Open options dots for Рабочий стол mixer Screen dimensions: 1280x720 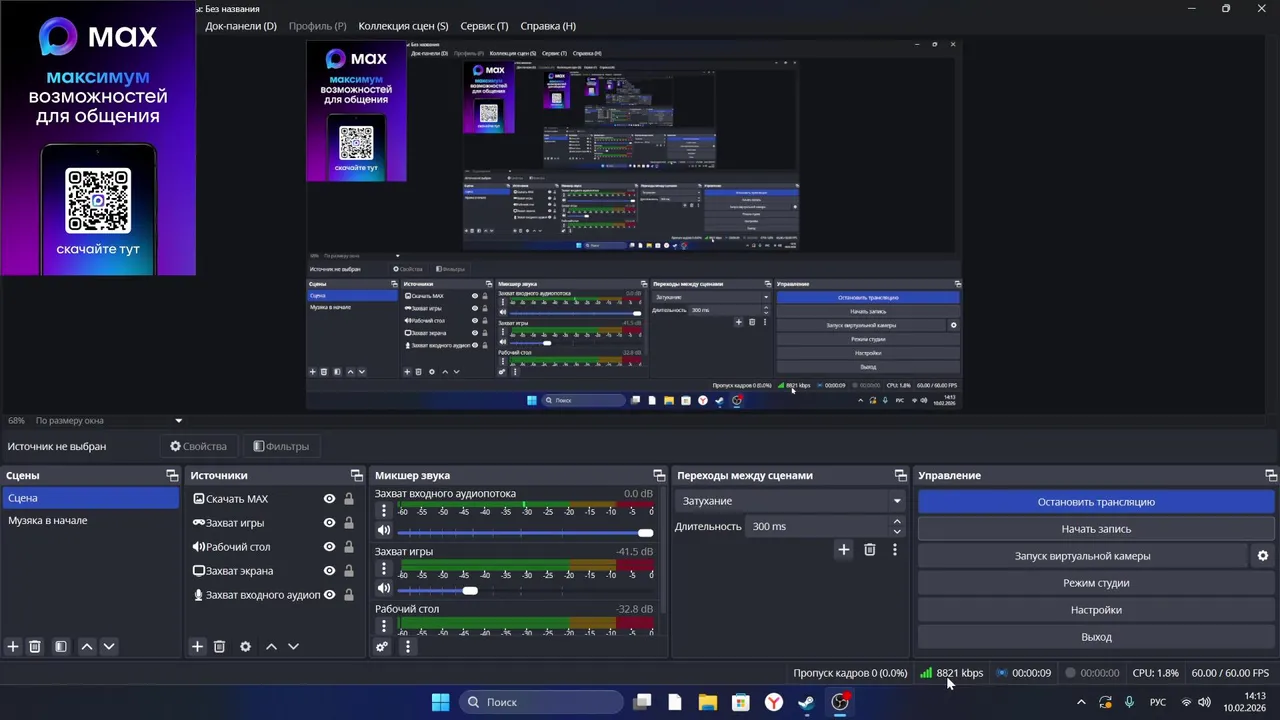(x=383, y=626)
